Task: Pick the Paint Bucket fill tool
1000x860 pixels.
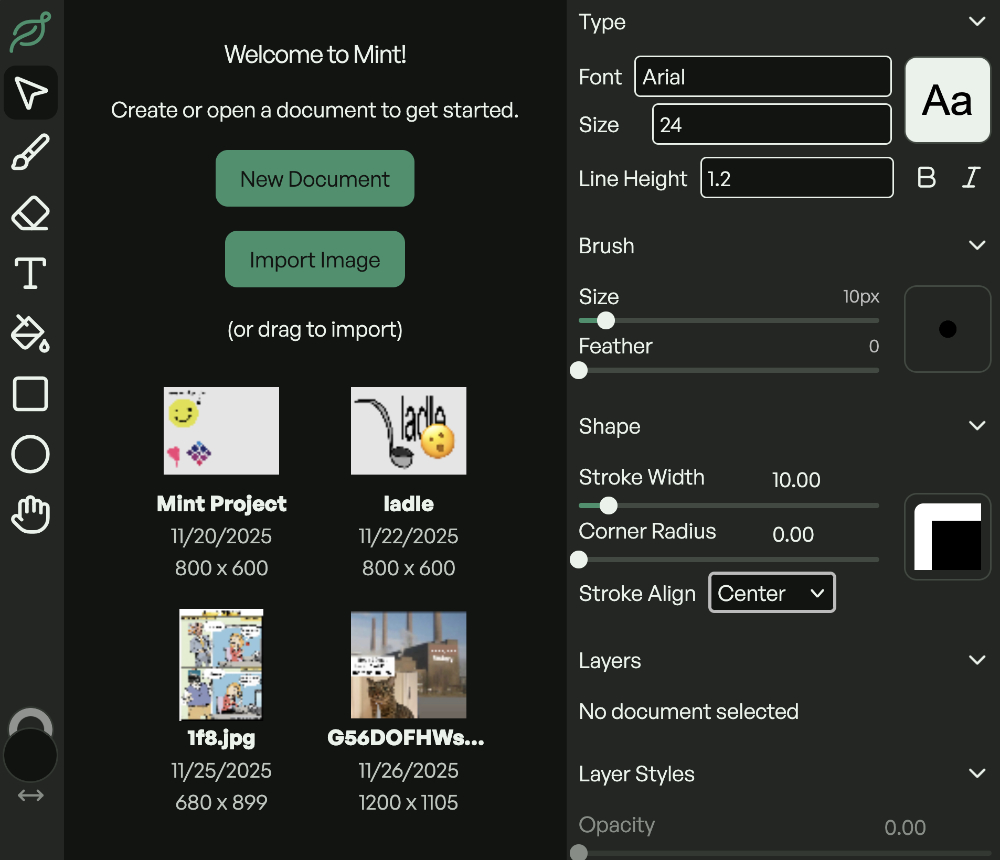Action: tap(30, 333)
